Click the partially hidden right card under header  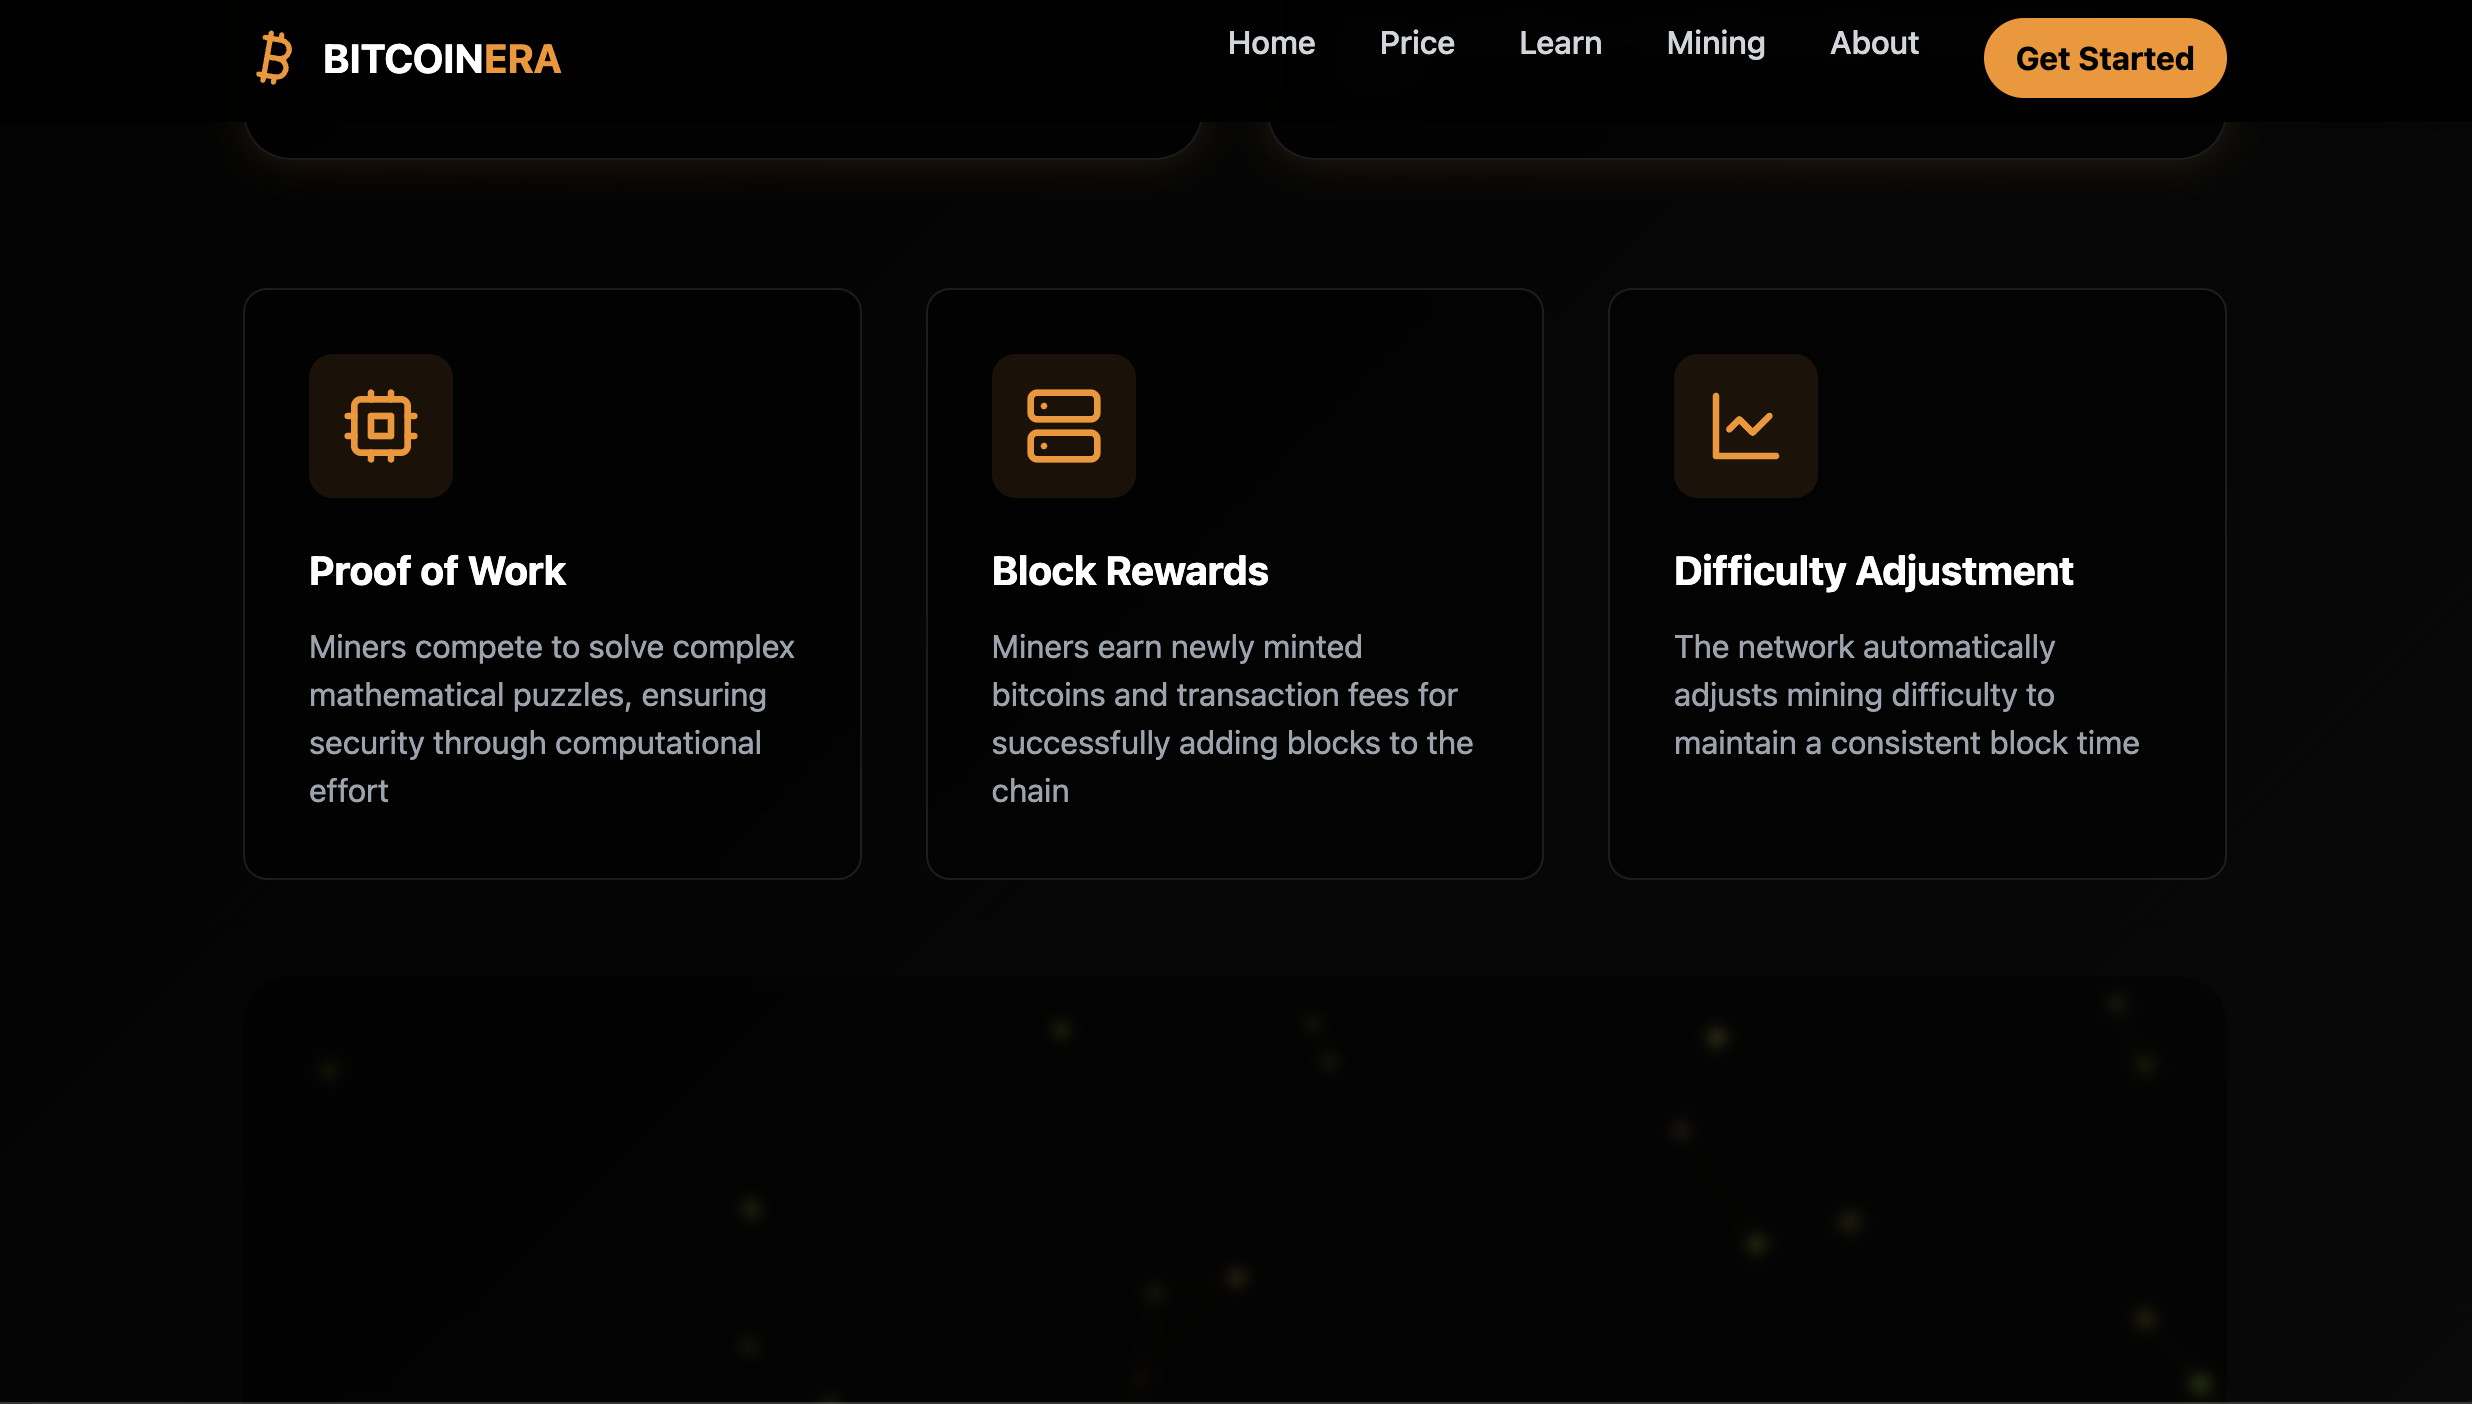(1745, 138)
